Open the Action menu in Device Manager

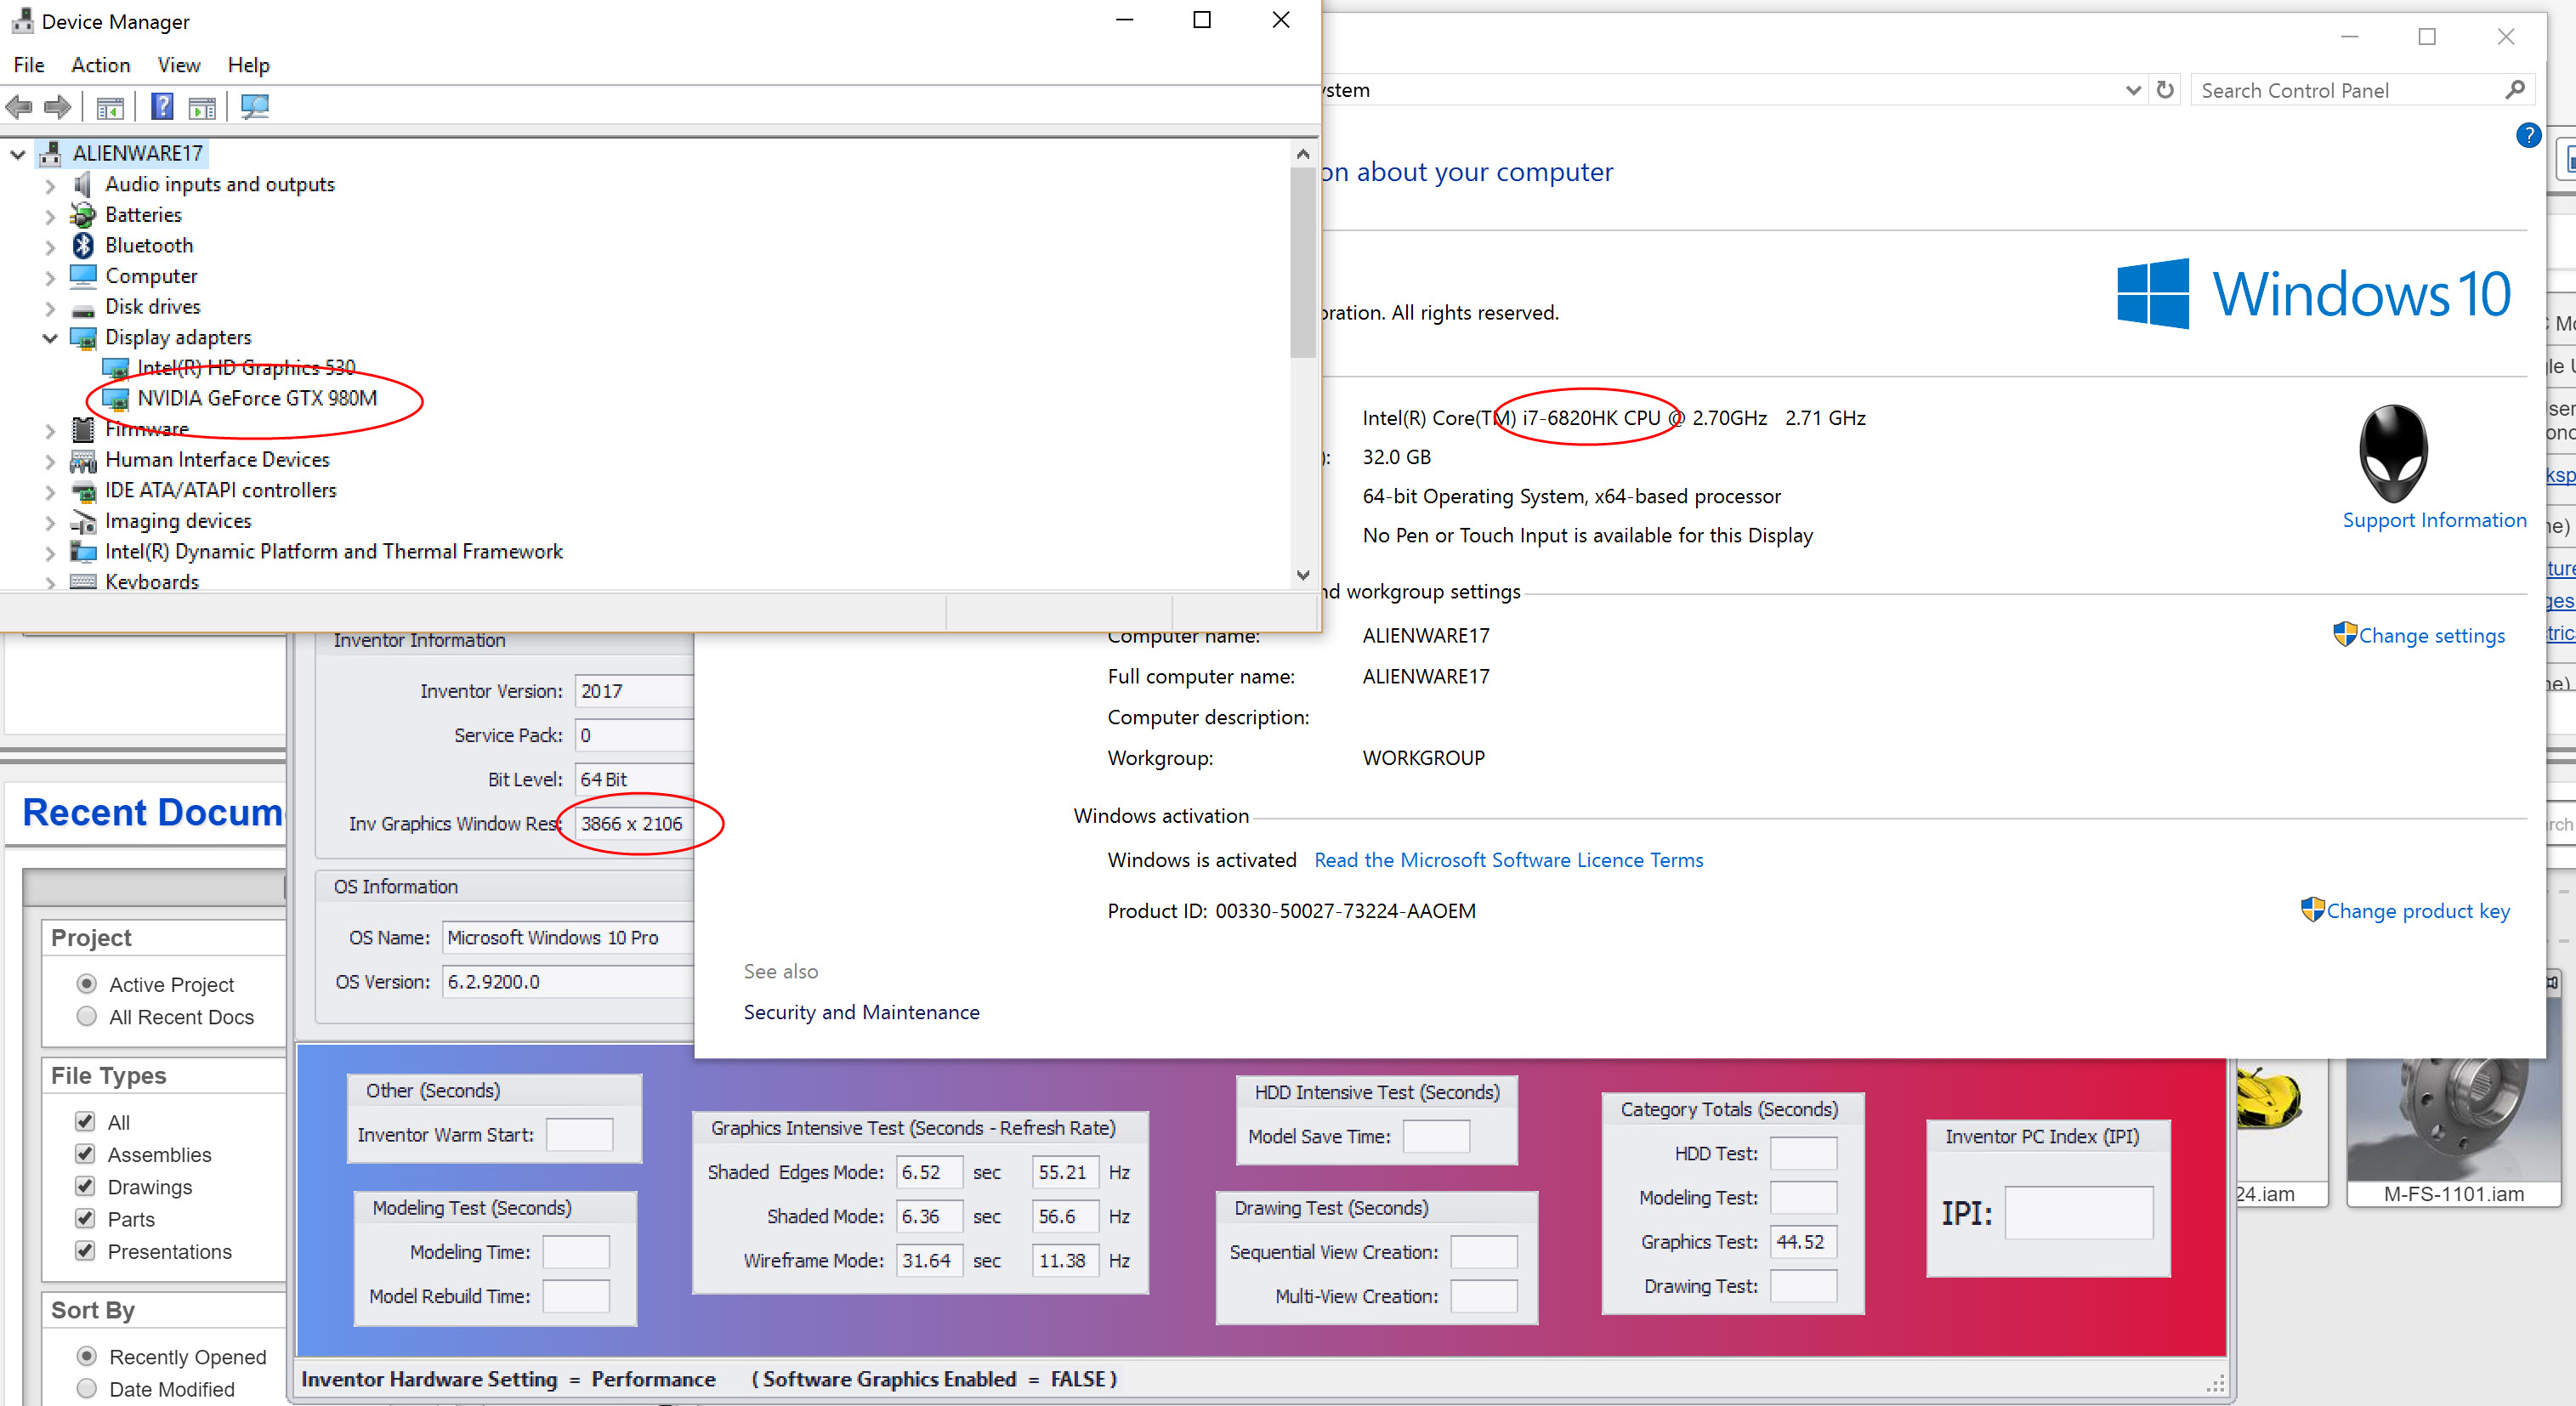tap(101, 65)
